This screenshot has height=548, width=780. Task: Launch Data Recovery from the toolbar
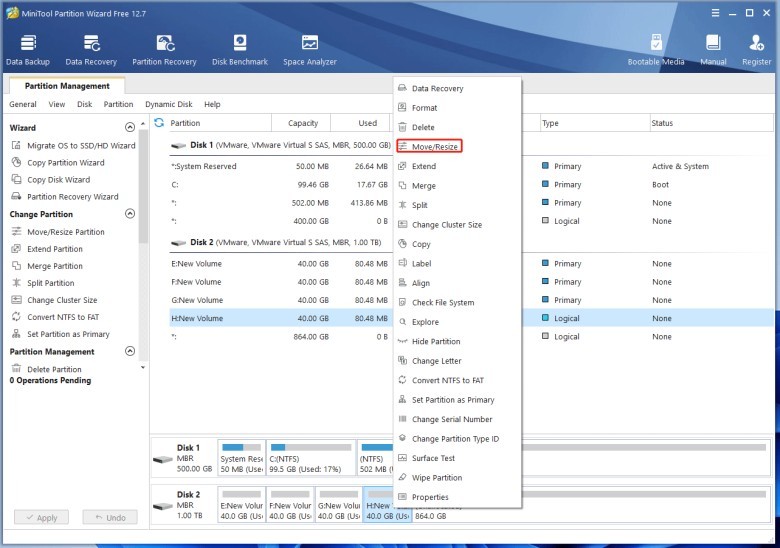[x=91, y=50]
